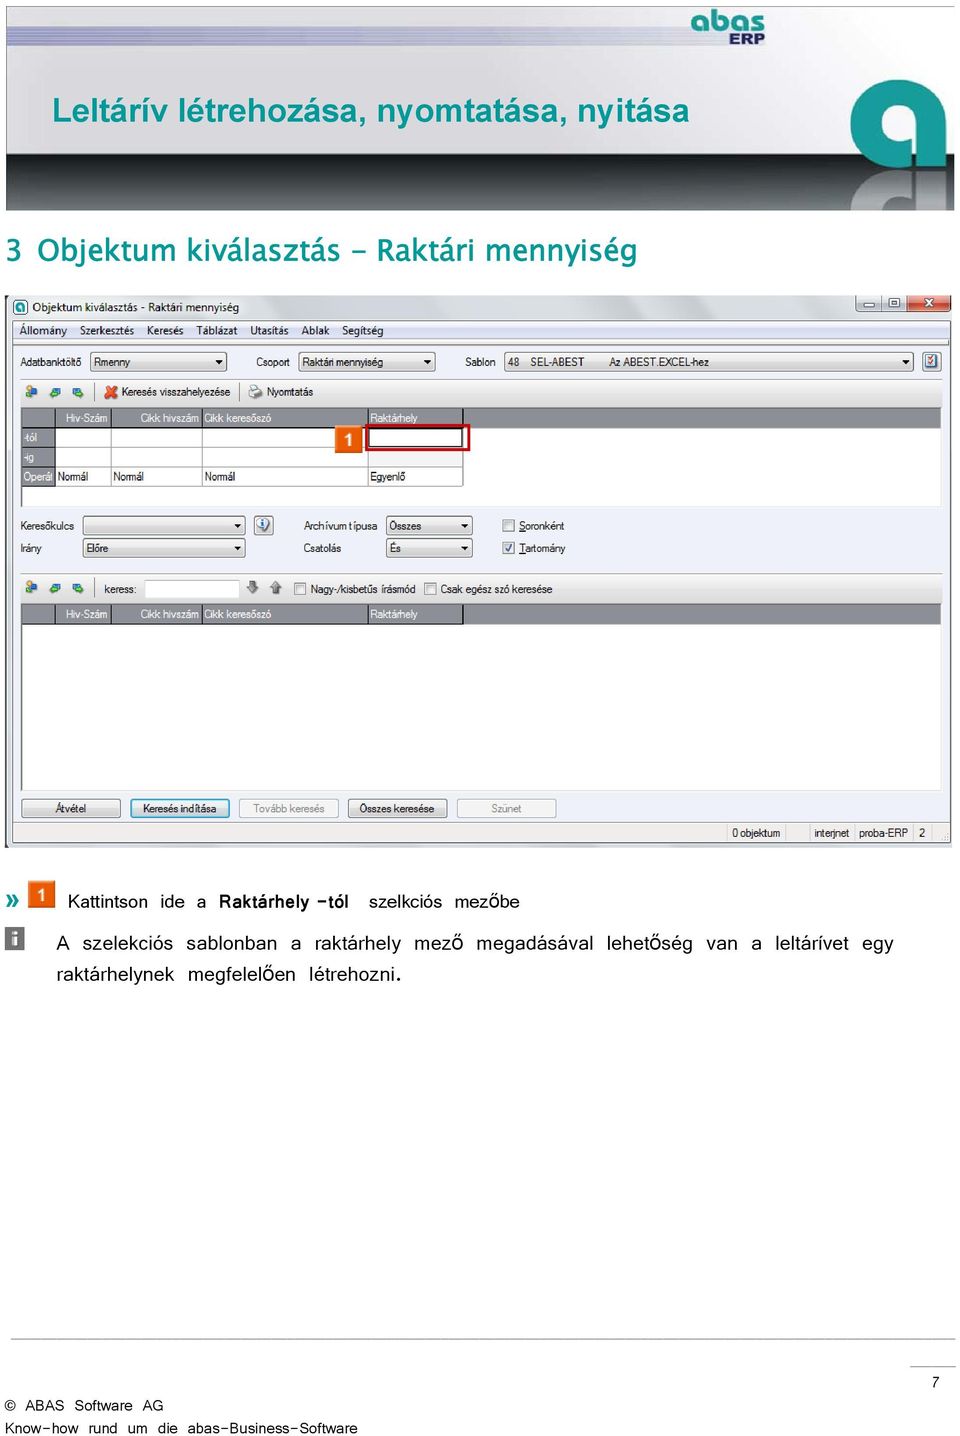Viewport: 960px width, 1436px height.
Task: Open the Állomány menu
Action: (43, 331)
